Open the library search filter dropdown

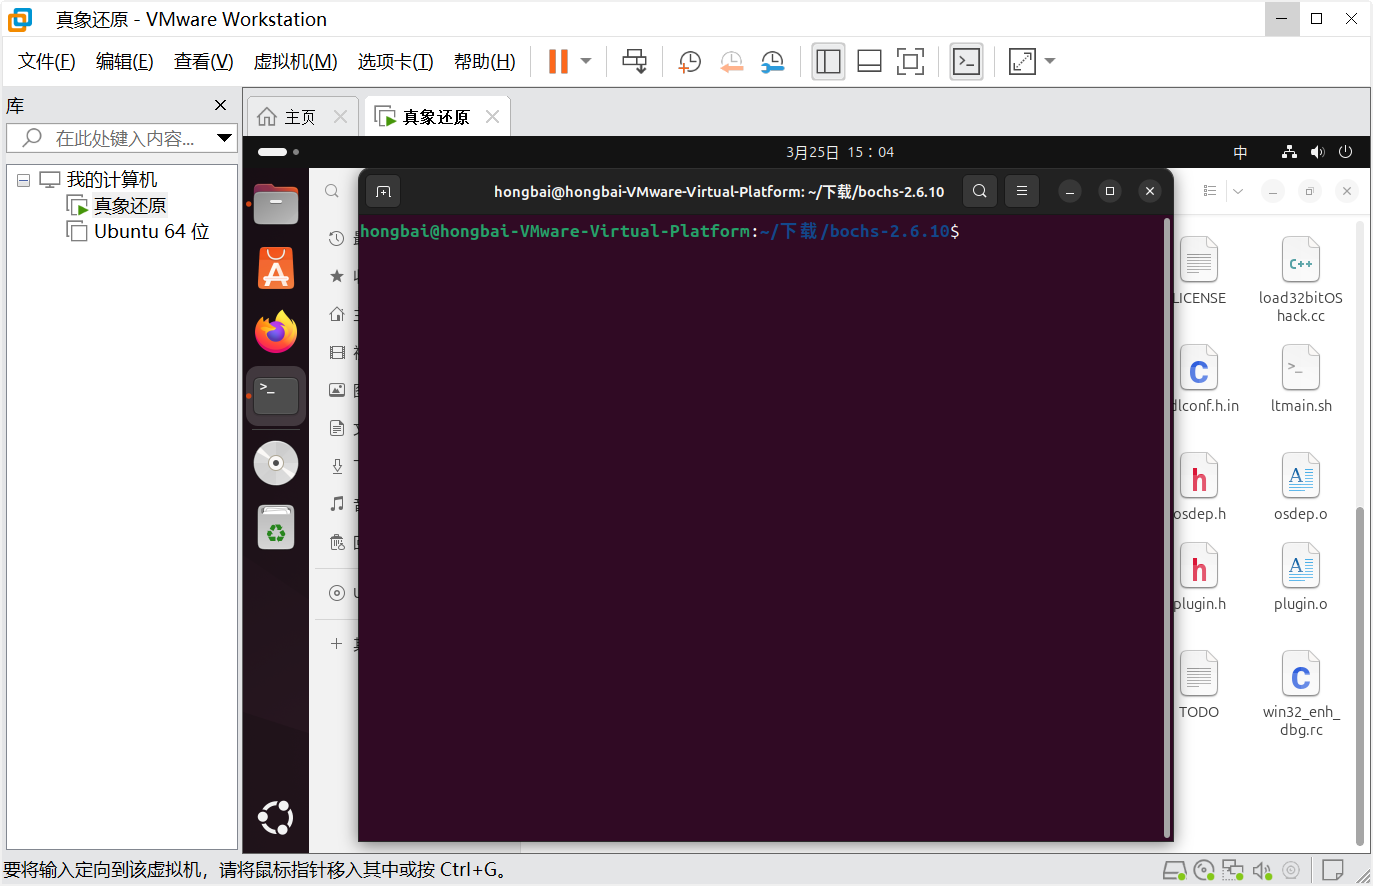coord(225,138)
